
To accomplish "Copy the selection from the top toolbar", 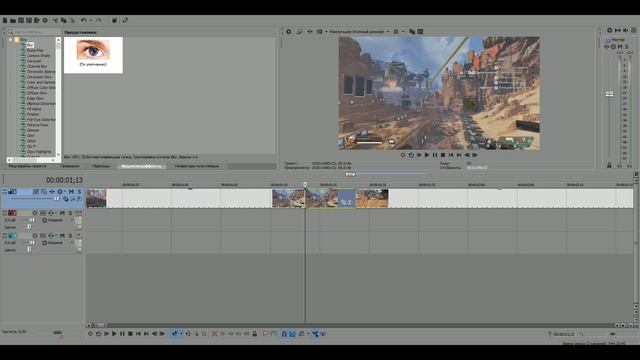I will (63, 20).
